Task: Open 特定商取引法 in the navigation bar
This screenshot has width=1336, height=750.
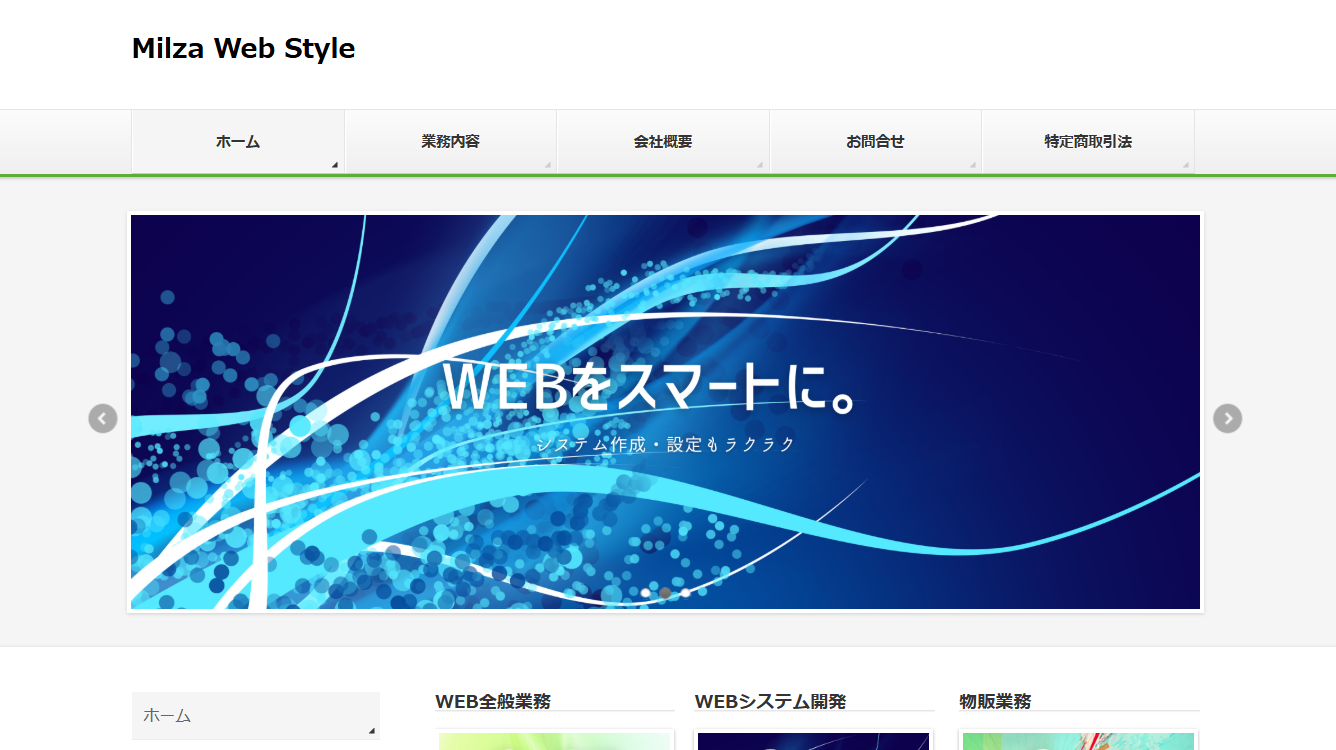Action: [1088, 142]
